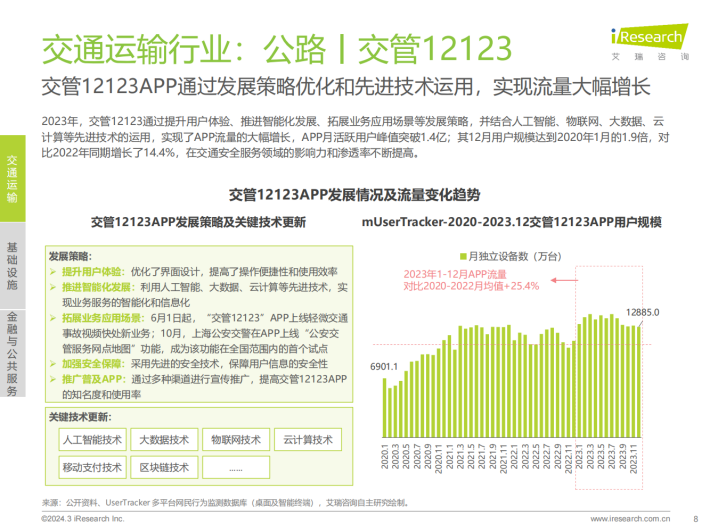This screenshot has height=532, width=710.
Task: Select the 交通运输 side tab
Action: [x=12, y=179]
